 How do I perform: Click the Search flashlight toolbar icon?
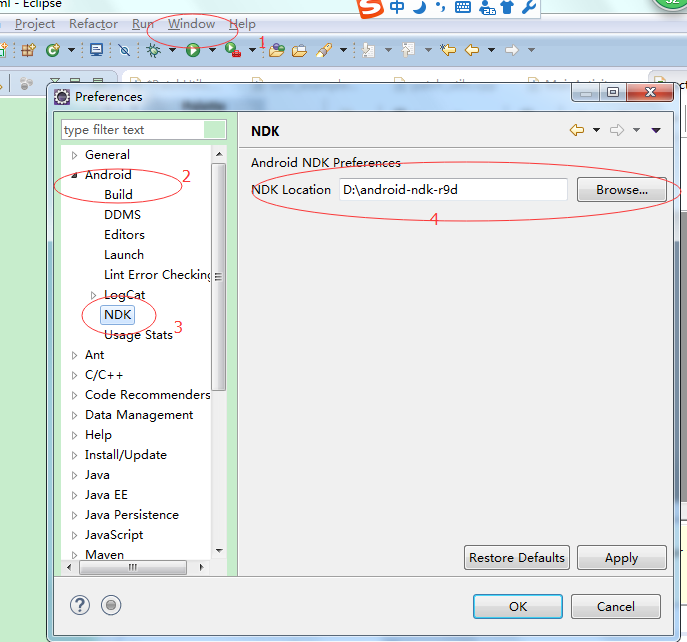coord(324,50)
